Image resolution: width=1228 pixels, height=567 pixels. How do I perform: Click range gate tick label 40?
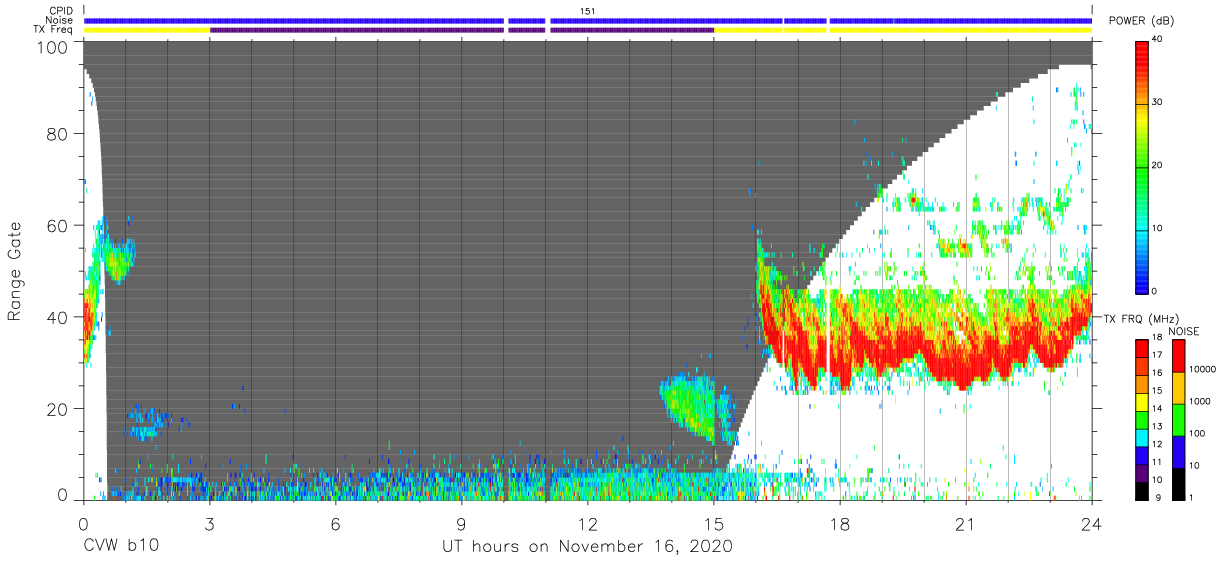58,316
